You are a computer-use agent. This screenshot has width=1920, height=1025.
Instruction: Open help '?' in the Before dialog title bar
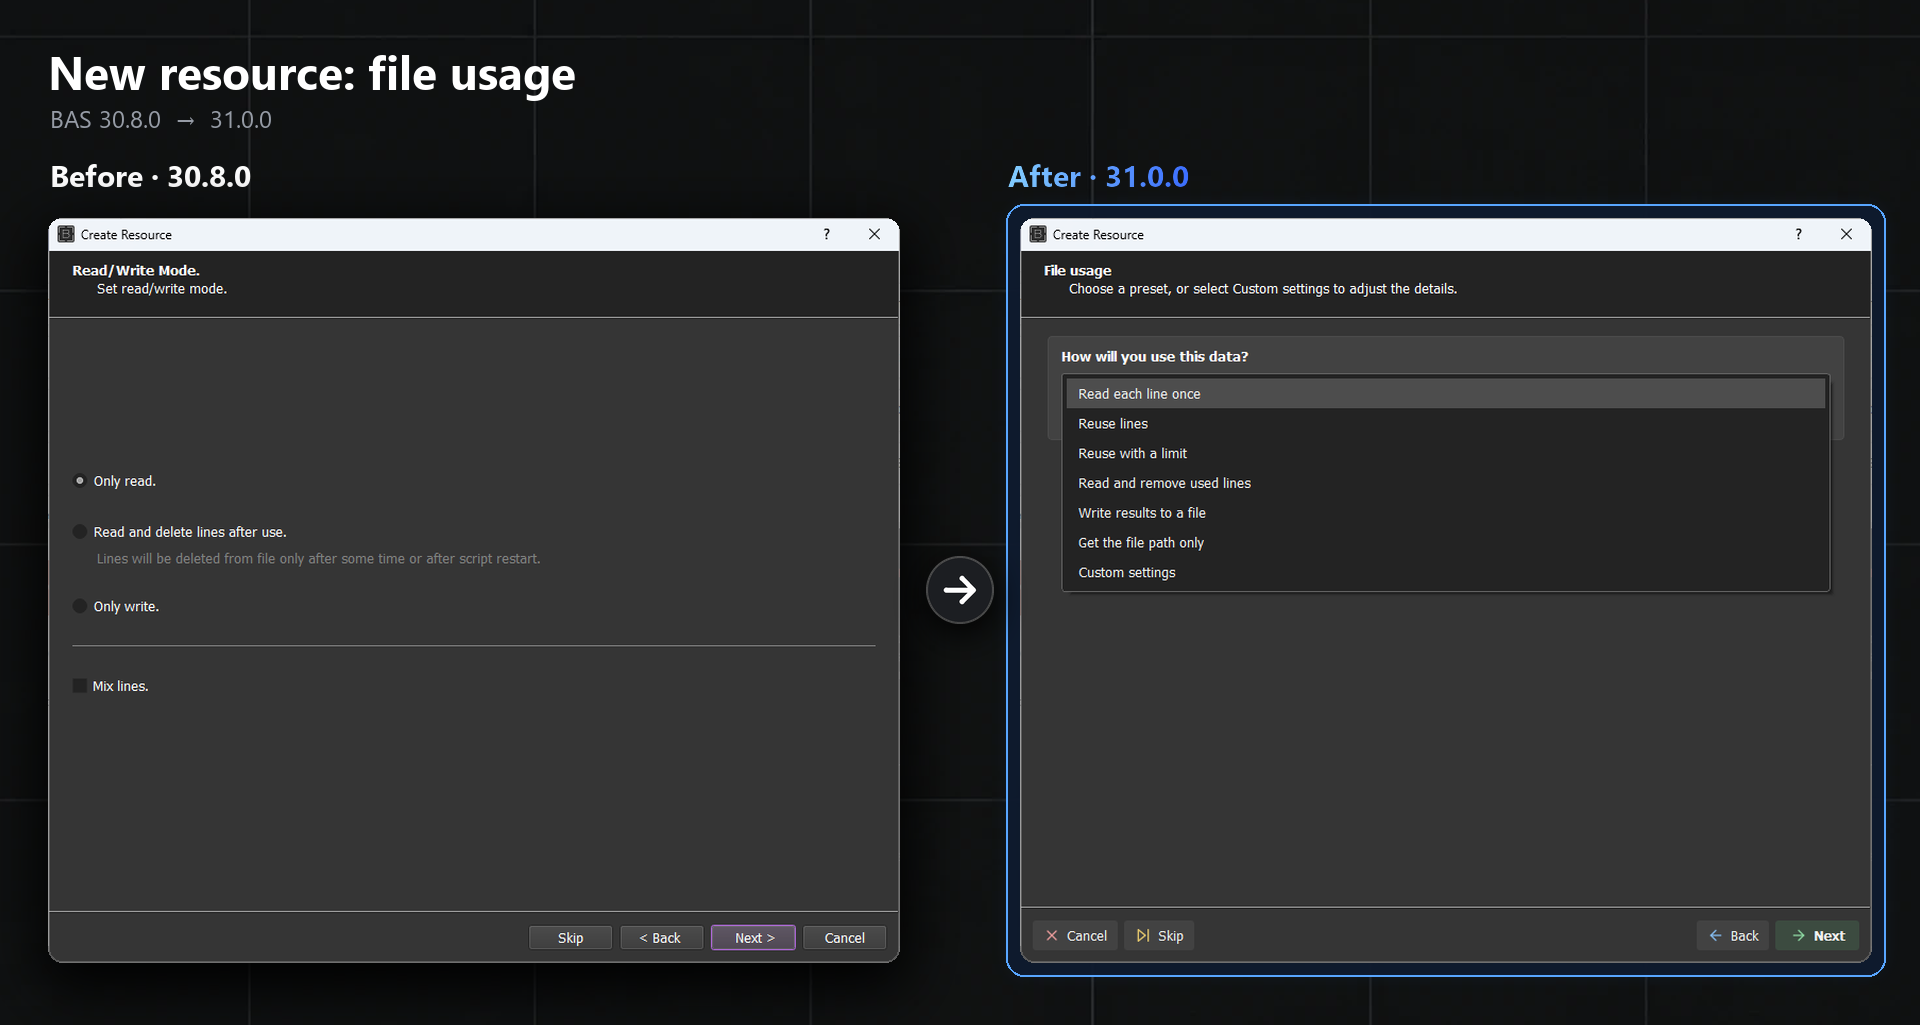pos(826,234)
